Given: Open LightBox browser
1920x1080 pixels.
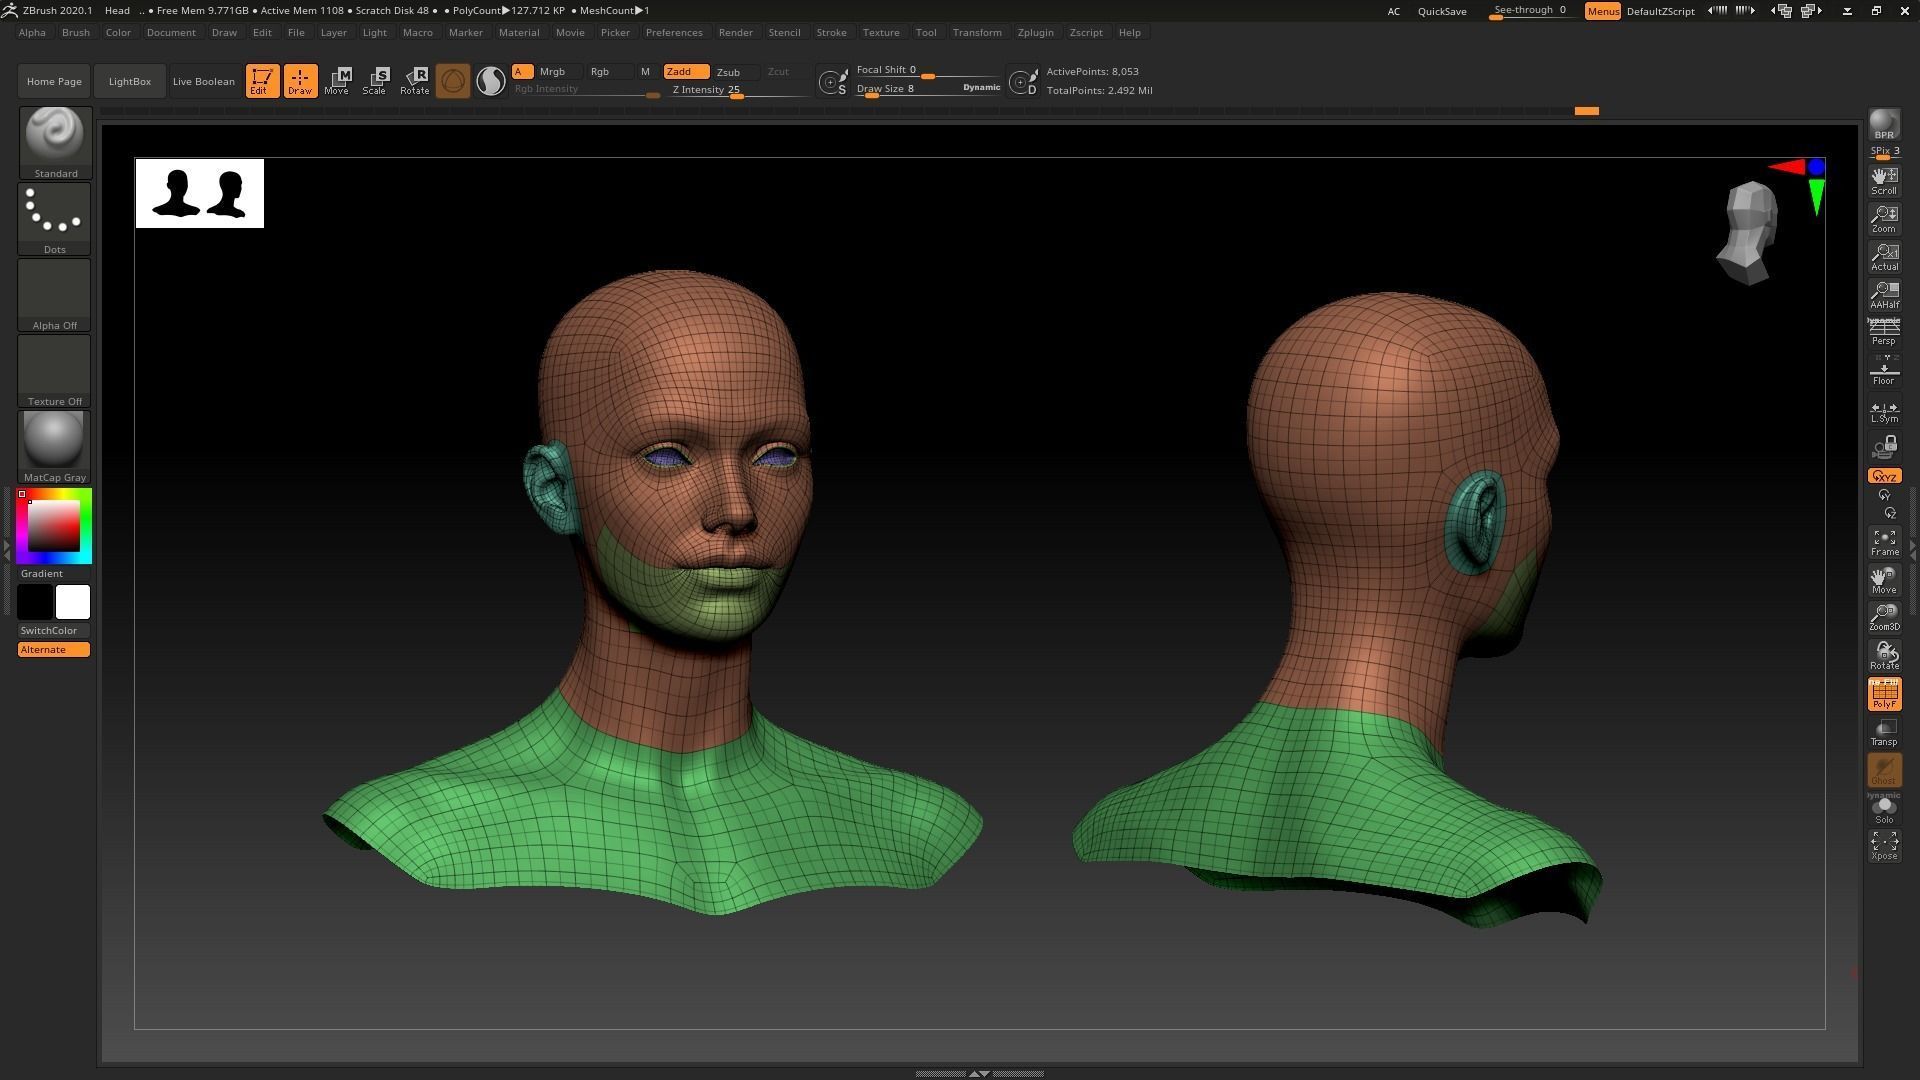Looking at the screenshot, I should pyautogui.click(x=130, y=81).
